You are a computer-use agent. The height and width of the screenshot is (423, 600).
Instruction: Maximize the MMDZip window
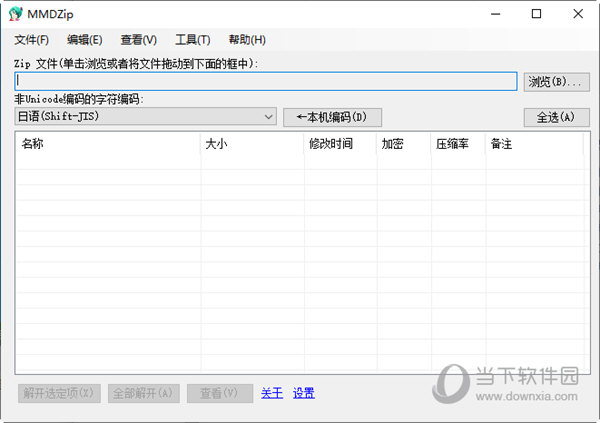point(537,14)
